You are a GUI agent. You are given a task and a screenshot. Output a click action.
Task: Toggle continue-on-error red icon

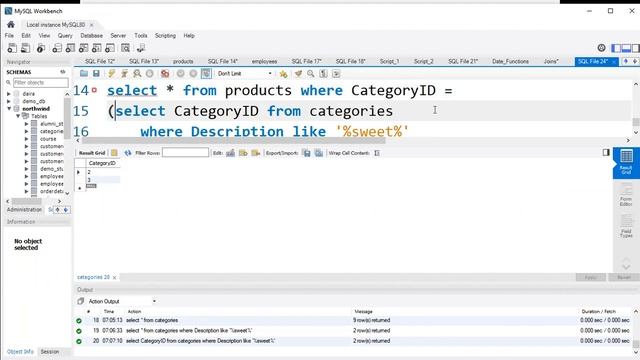tap(165, 73)
